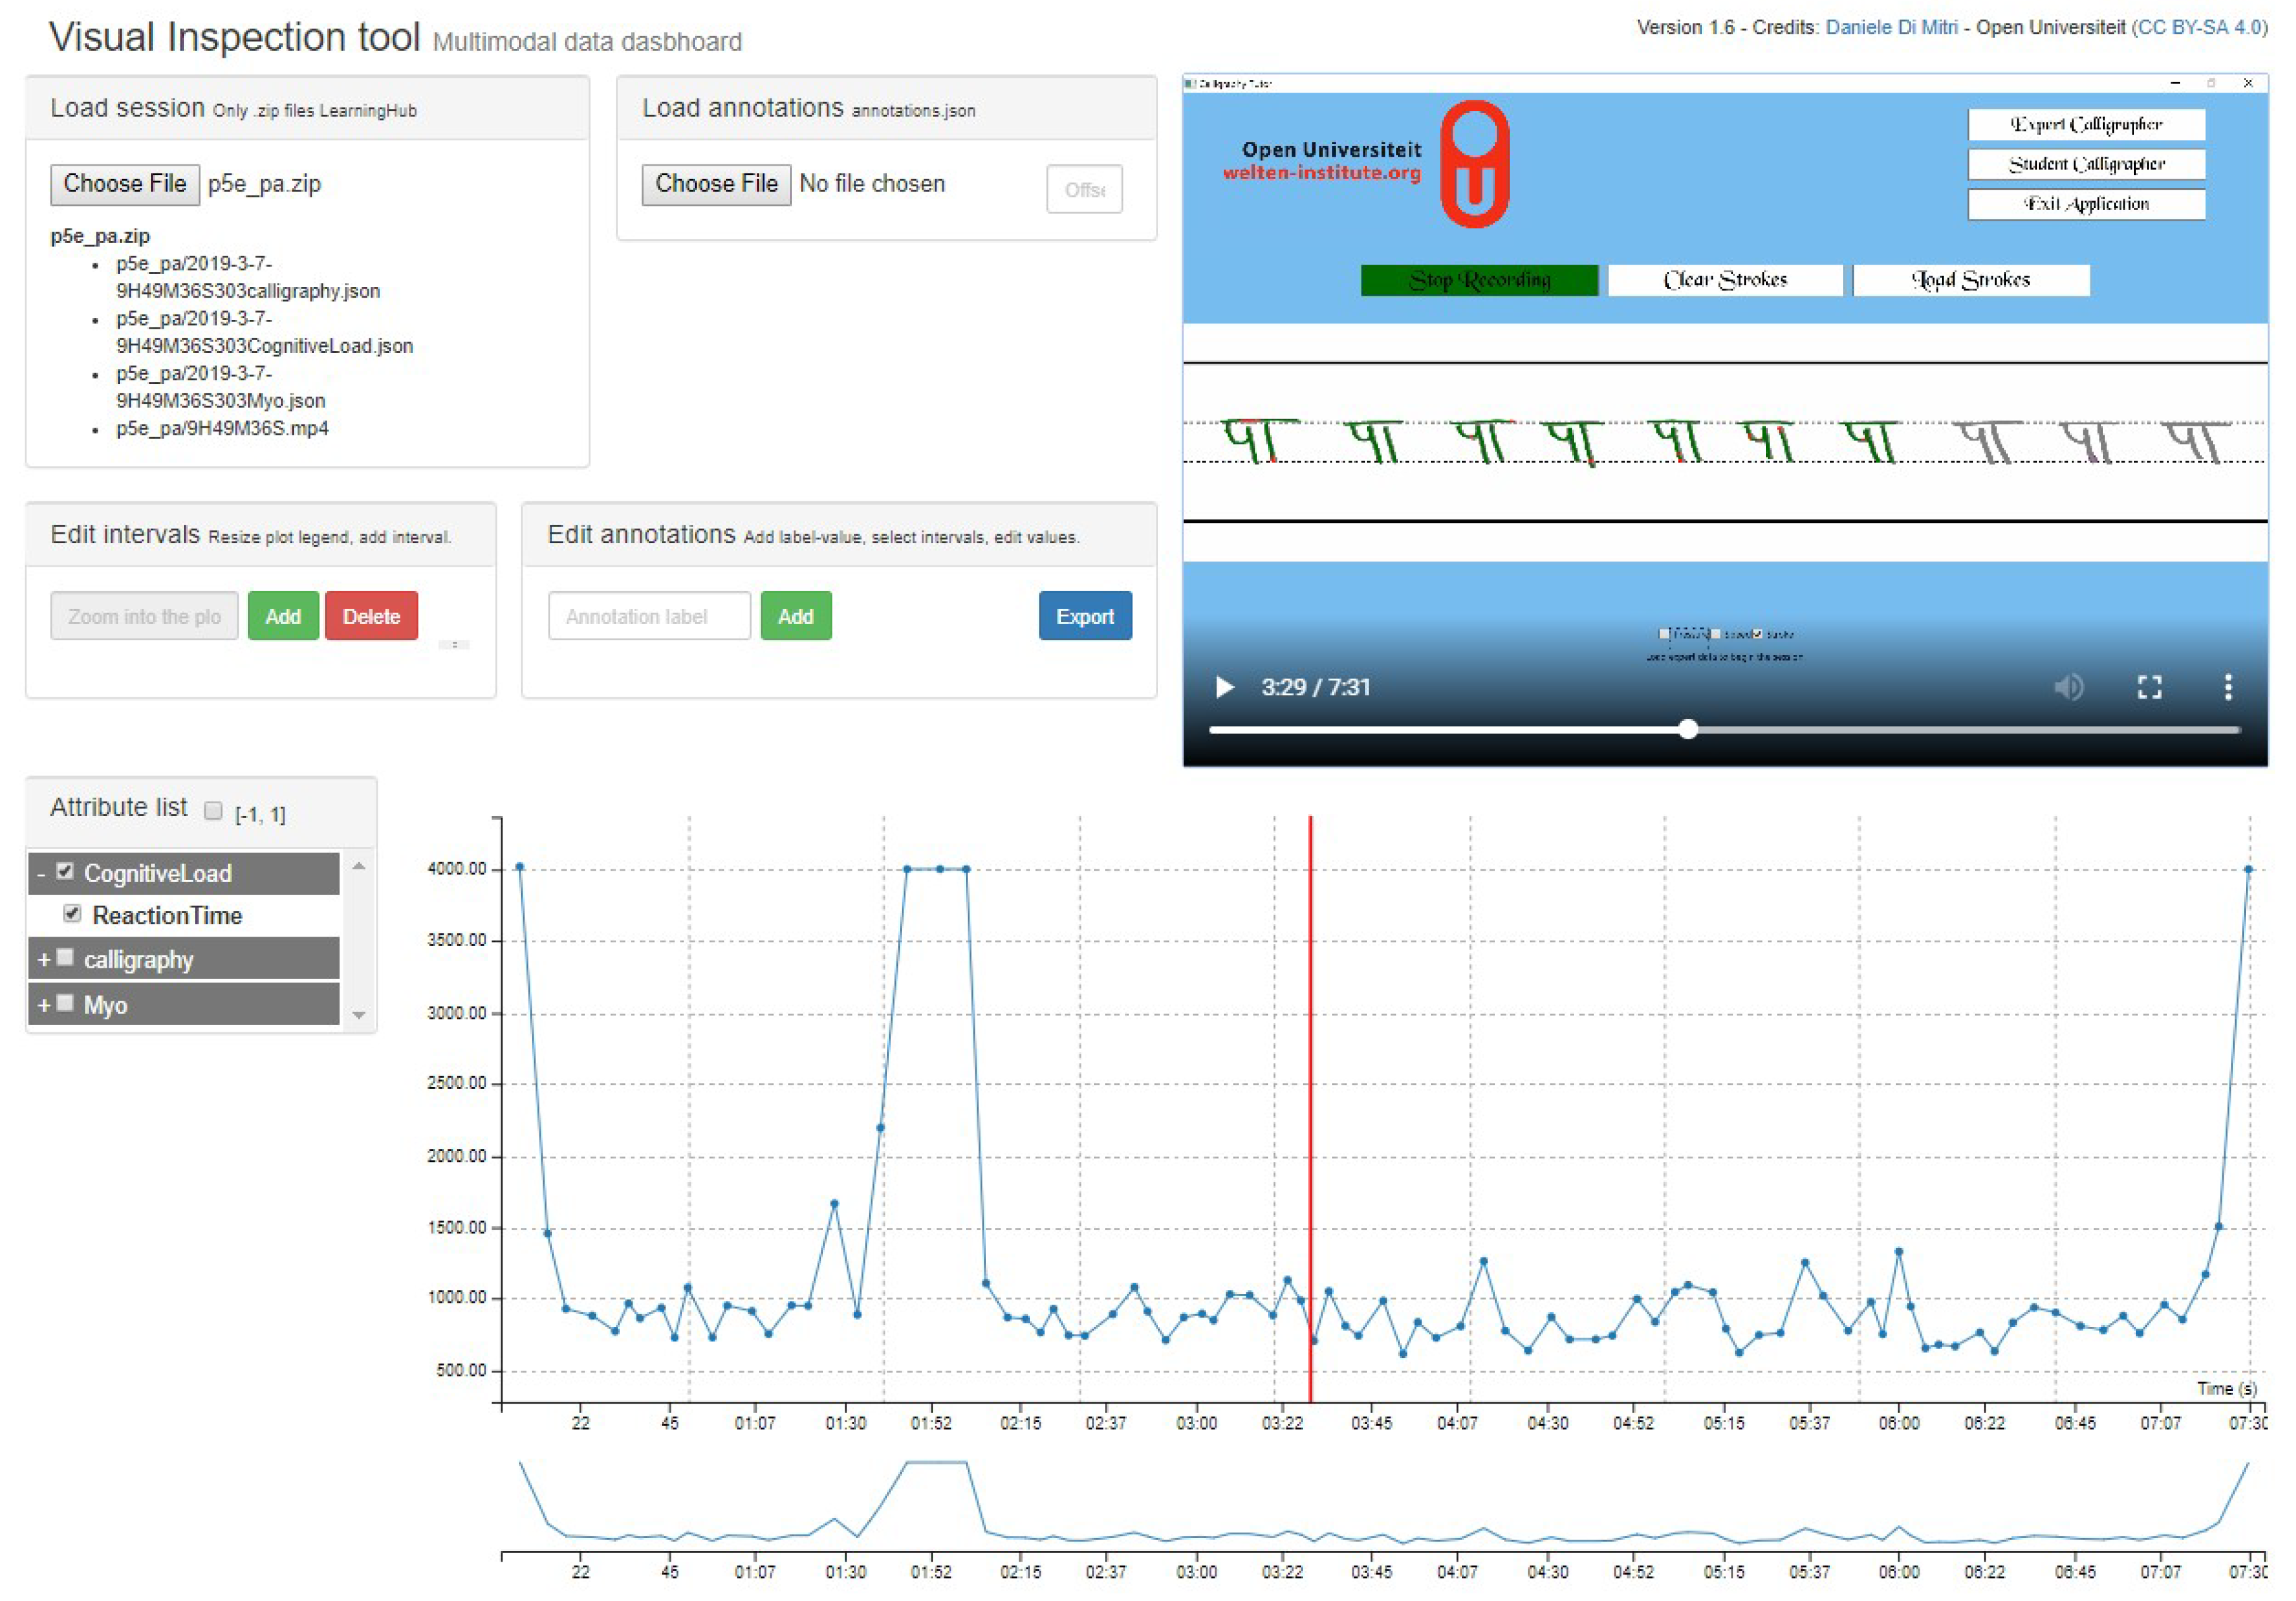The width and height of the screenshot is (2296, 1601).
Task: Expand the calligraphy tree group
Action: pyautogui.click(x=43, y=960)
